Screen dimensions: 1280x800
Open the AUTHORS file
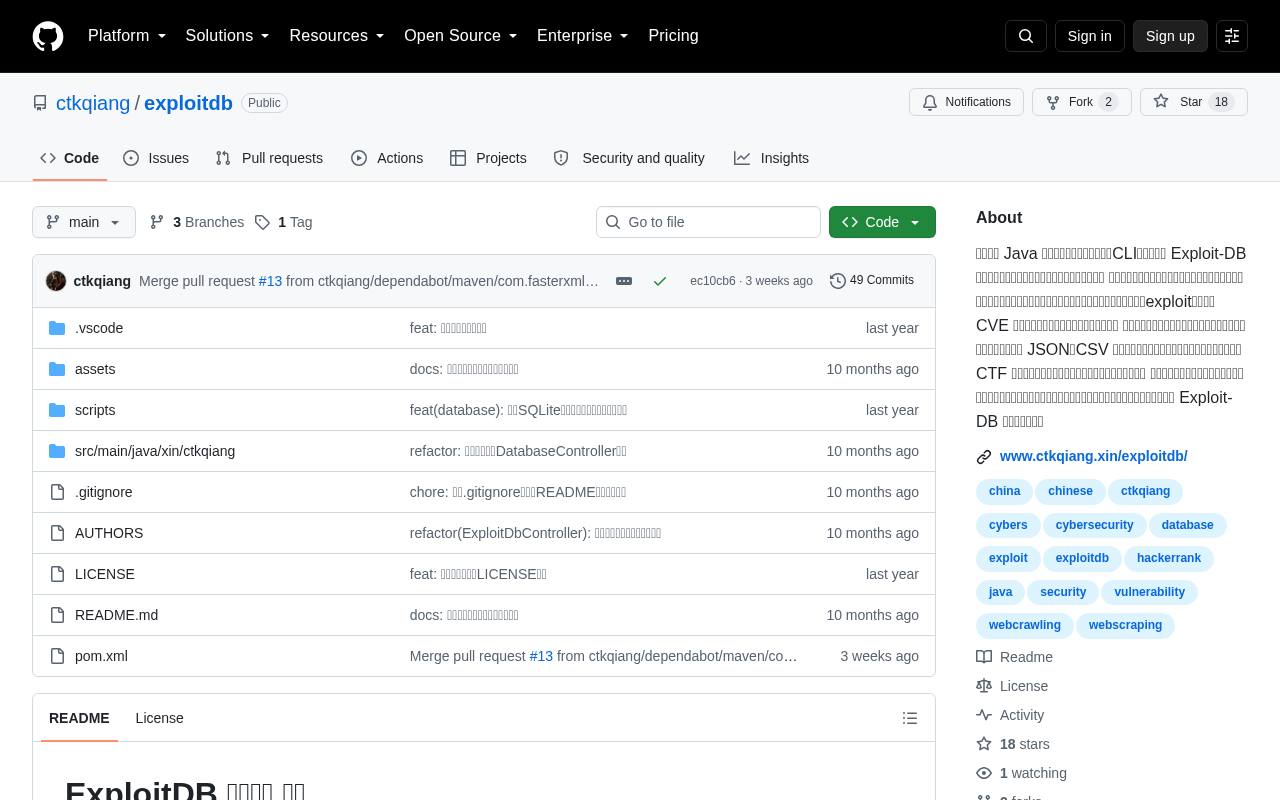click(109, 533)
